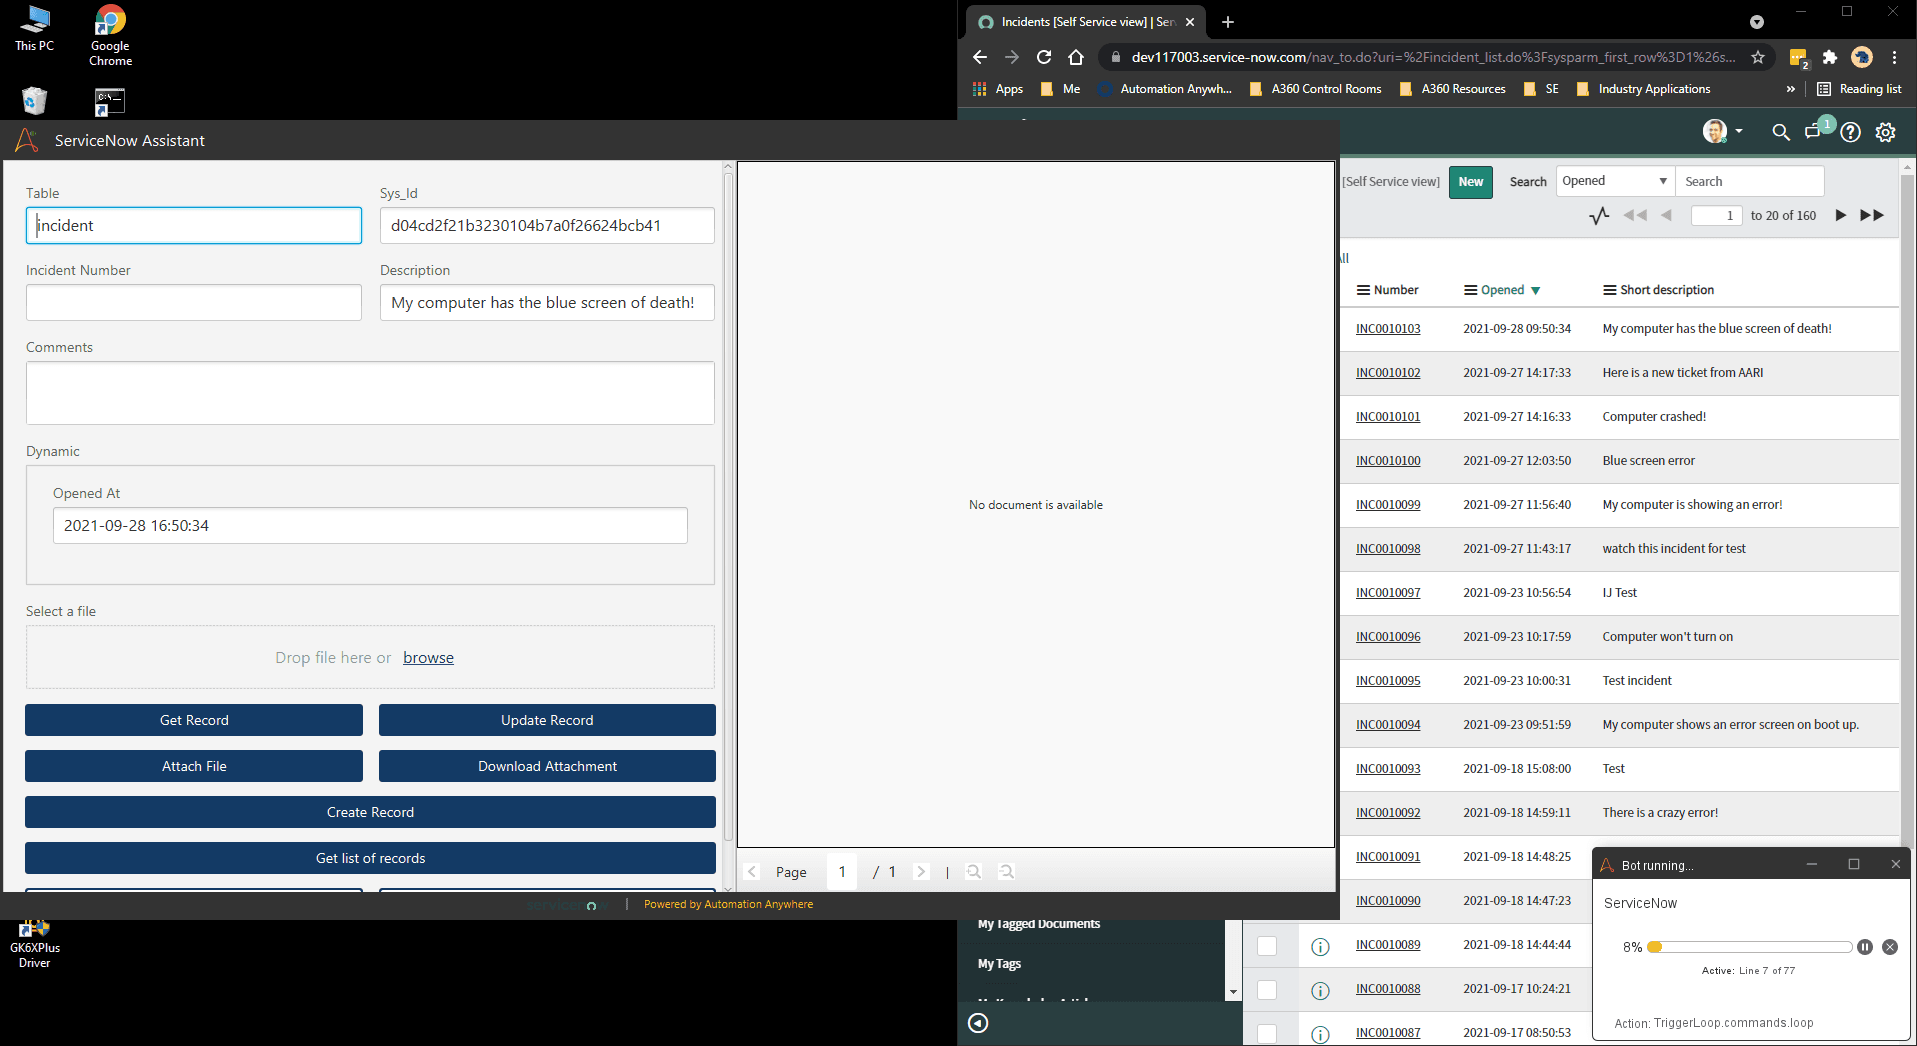Go to next document page arrow
Image resolution: width=1917 pixels, height=1046 pixels.
coord(921,871)
